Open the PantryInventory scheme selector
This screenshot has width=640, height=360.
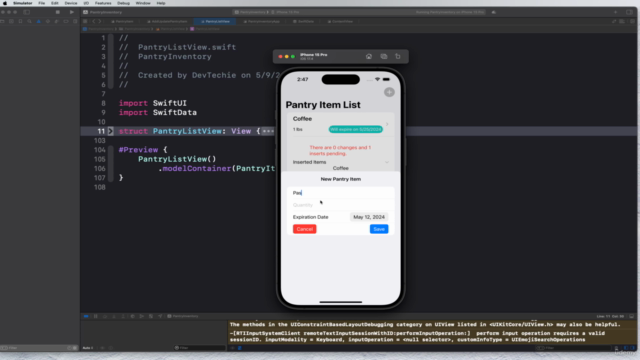(x=250, y=12)
